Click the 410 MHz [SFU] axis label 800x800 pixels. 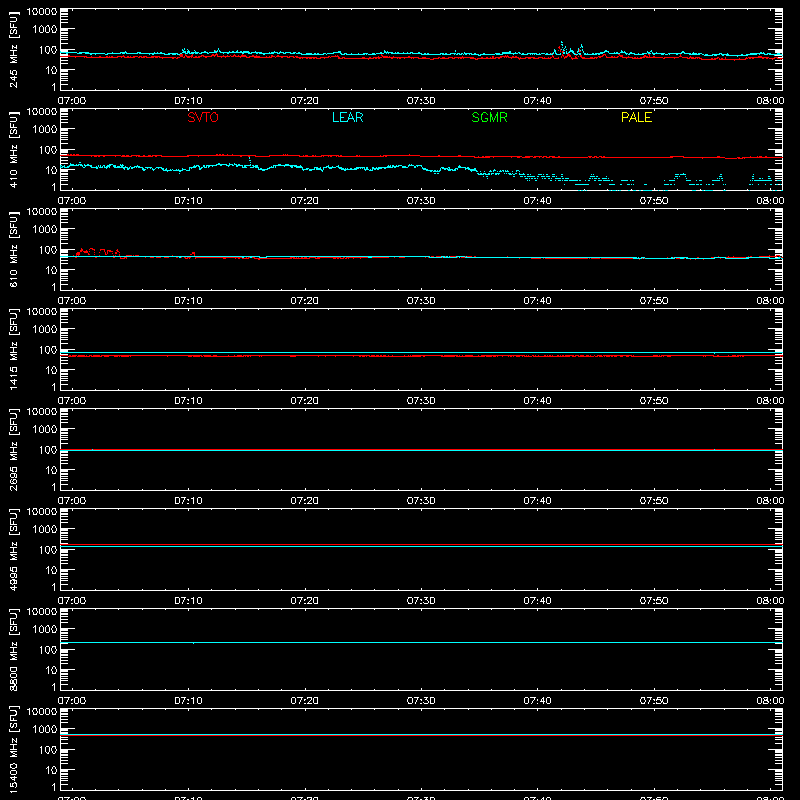(14, 149)
